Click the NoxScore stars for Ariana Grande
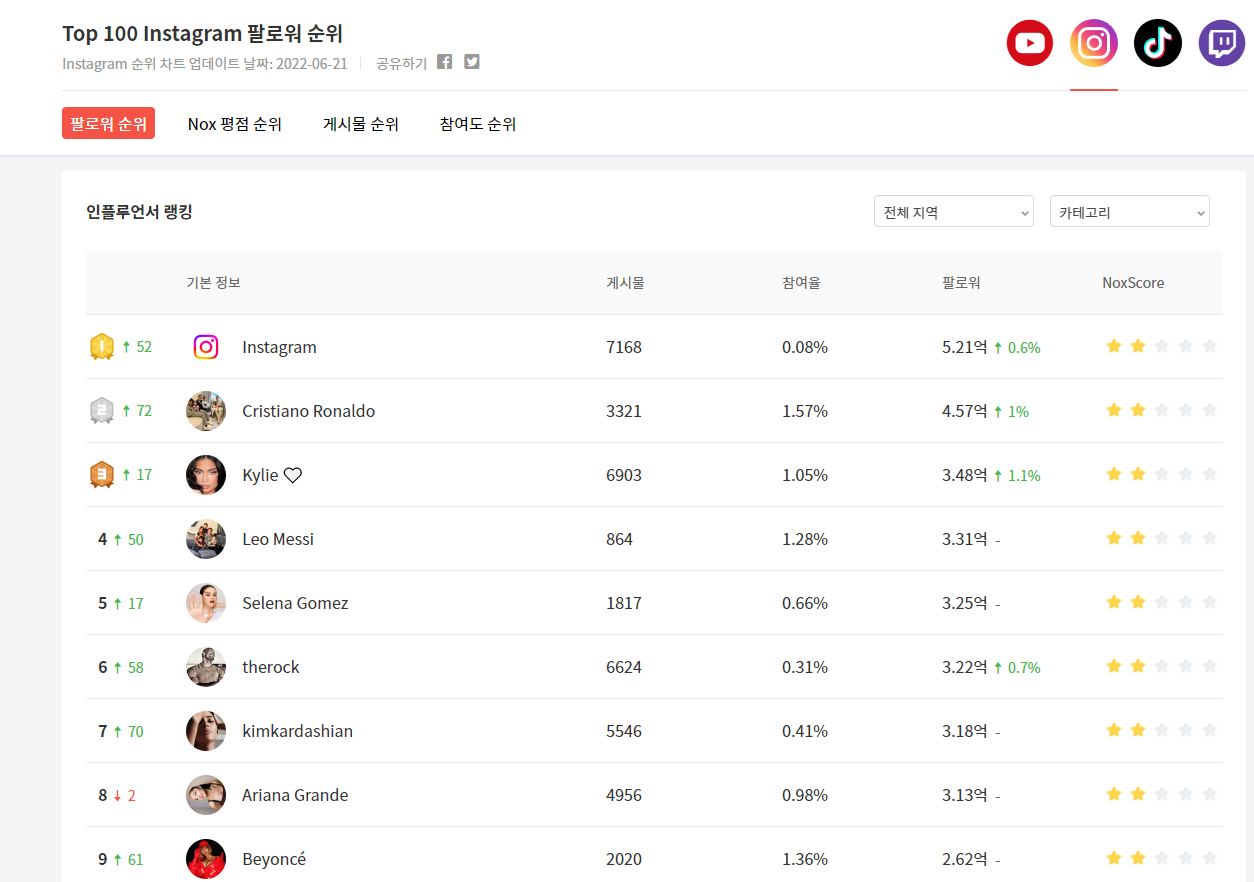 click(x=1161, y=794)
